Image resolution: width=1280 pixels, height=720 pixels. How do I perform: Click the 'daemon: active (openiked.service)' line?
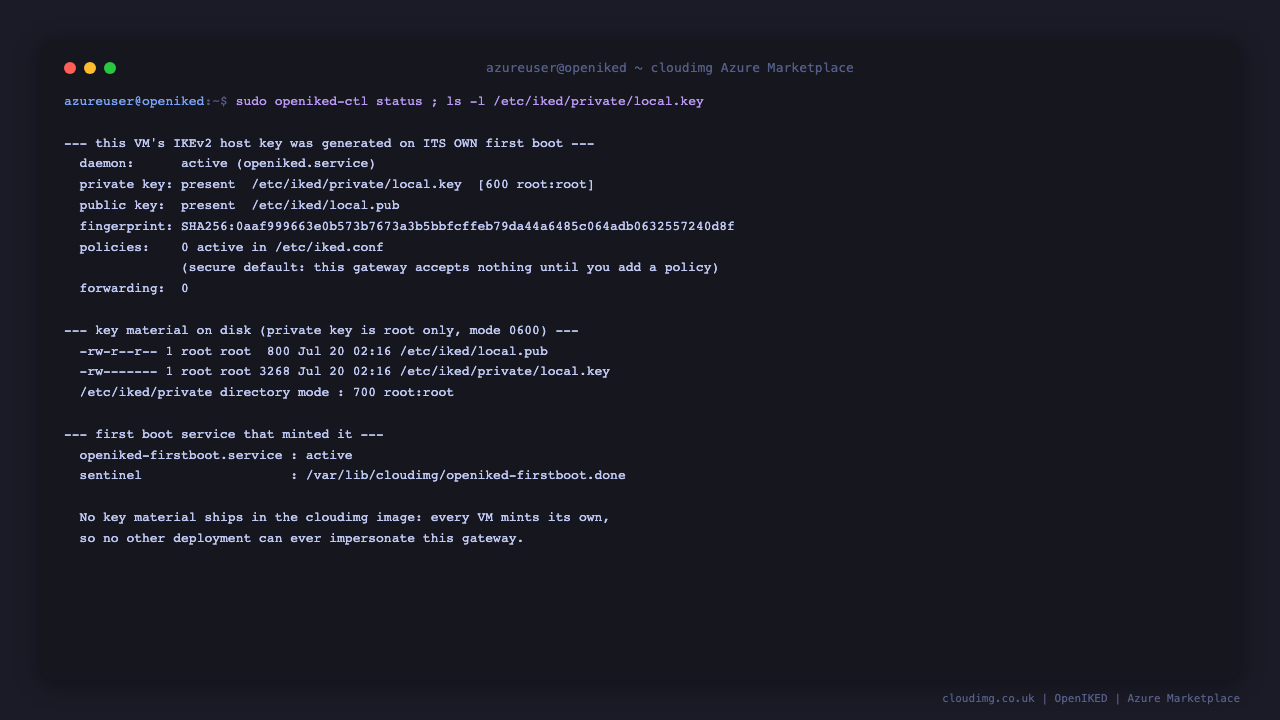tap(228, 164)
